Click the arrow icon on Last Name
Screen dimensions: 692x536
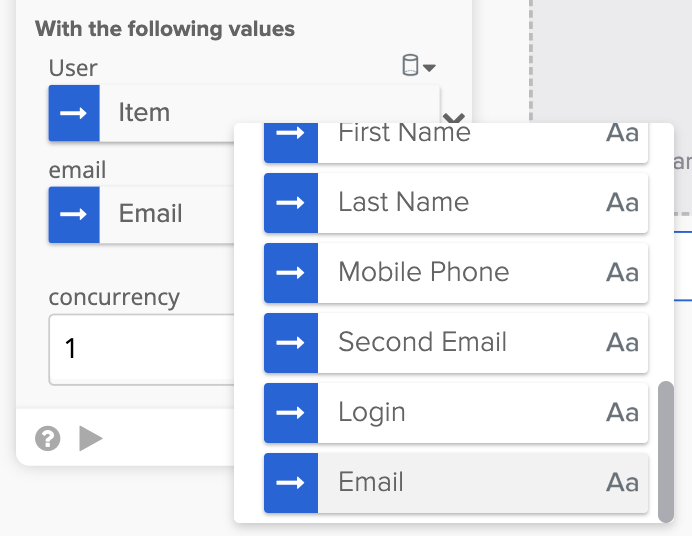click(290, 202)
